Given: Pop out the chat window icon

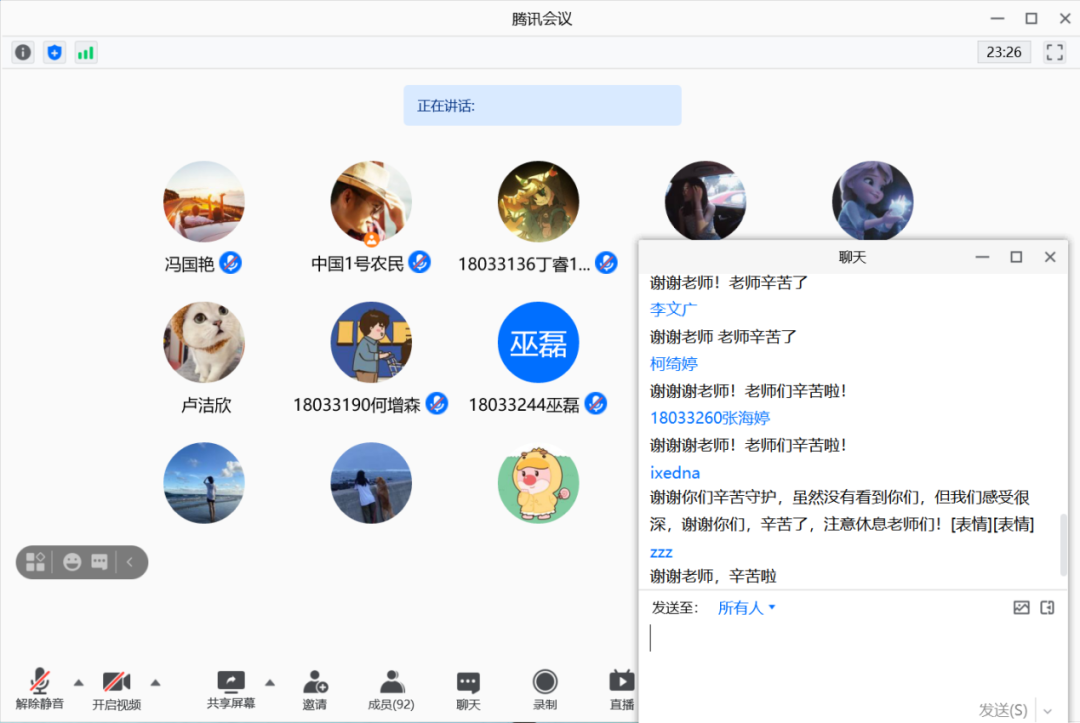Looking at the screenshot, I should click(x=1047, y=607).
